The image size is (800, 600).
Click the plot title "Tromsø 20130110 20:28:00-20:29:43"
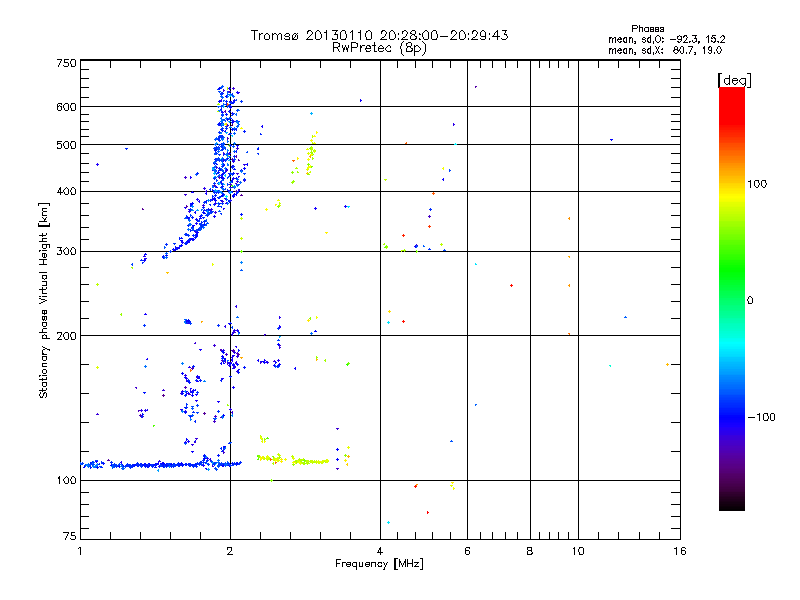(x=379, y=35)
